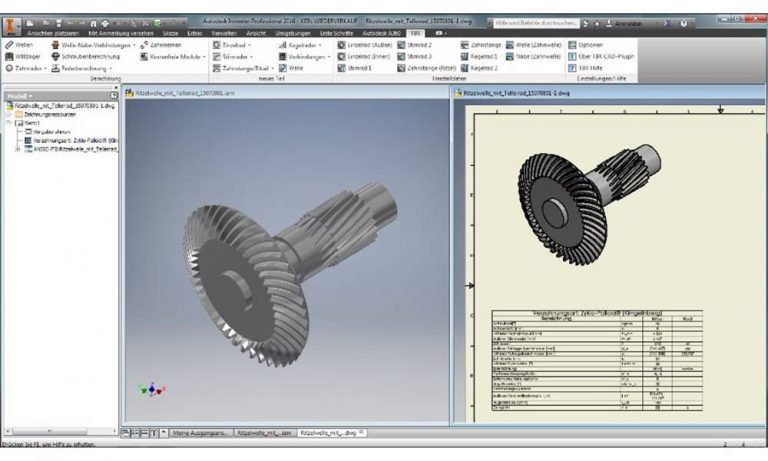Insert Einzelrad (Außen) manufacturing data

365,45
